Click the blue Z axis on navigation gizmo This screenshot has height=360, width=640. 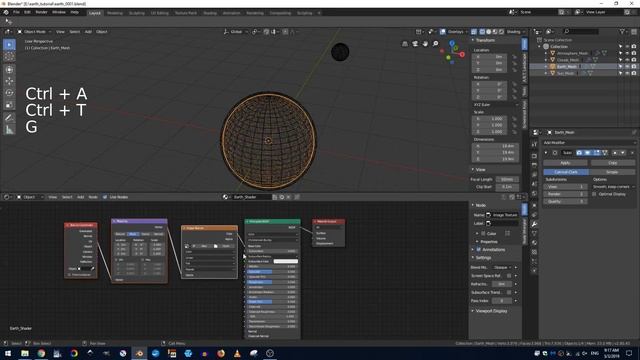(x=452, y=42)
